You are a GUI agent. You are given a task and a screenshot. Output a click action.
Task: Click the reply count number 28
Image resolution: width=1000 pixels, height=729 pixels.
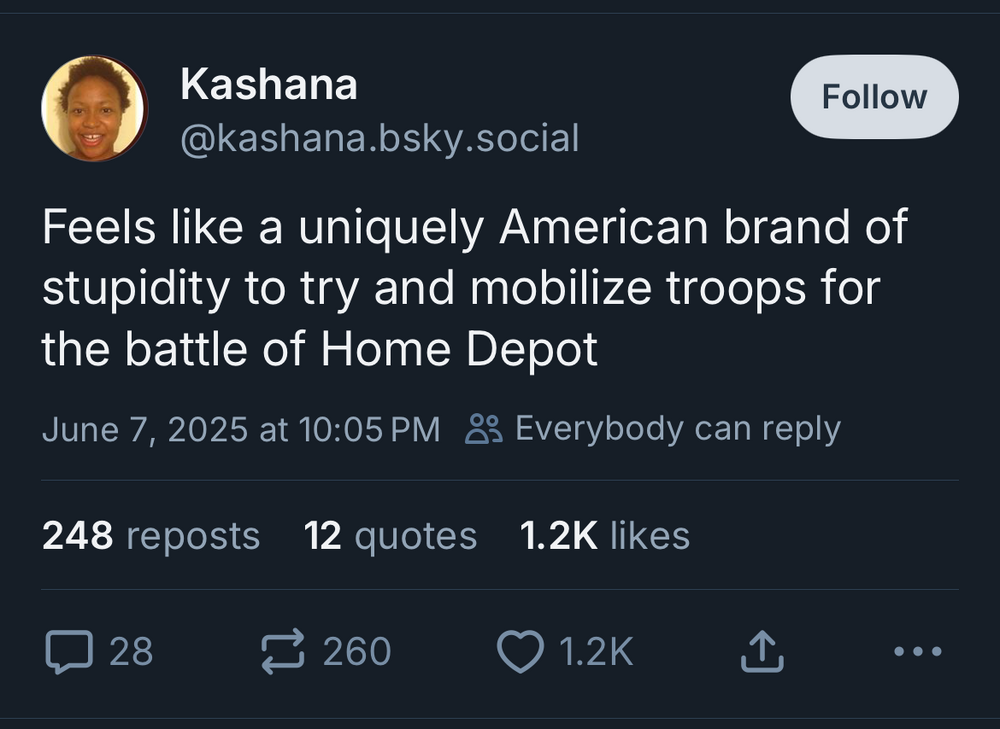coord(131,652)
